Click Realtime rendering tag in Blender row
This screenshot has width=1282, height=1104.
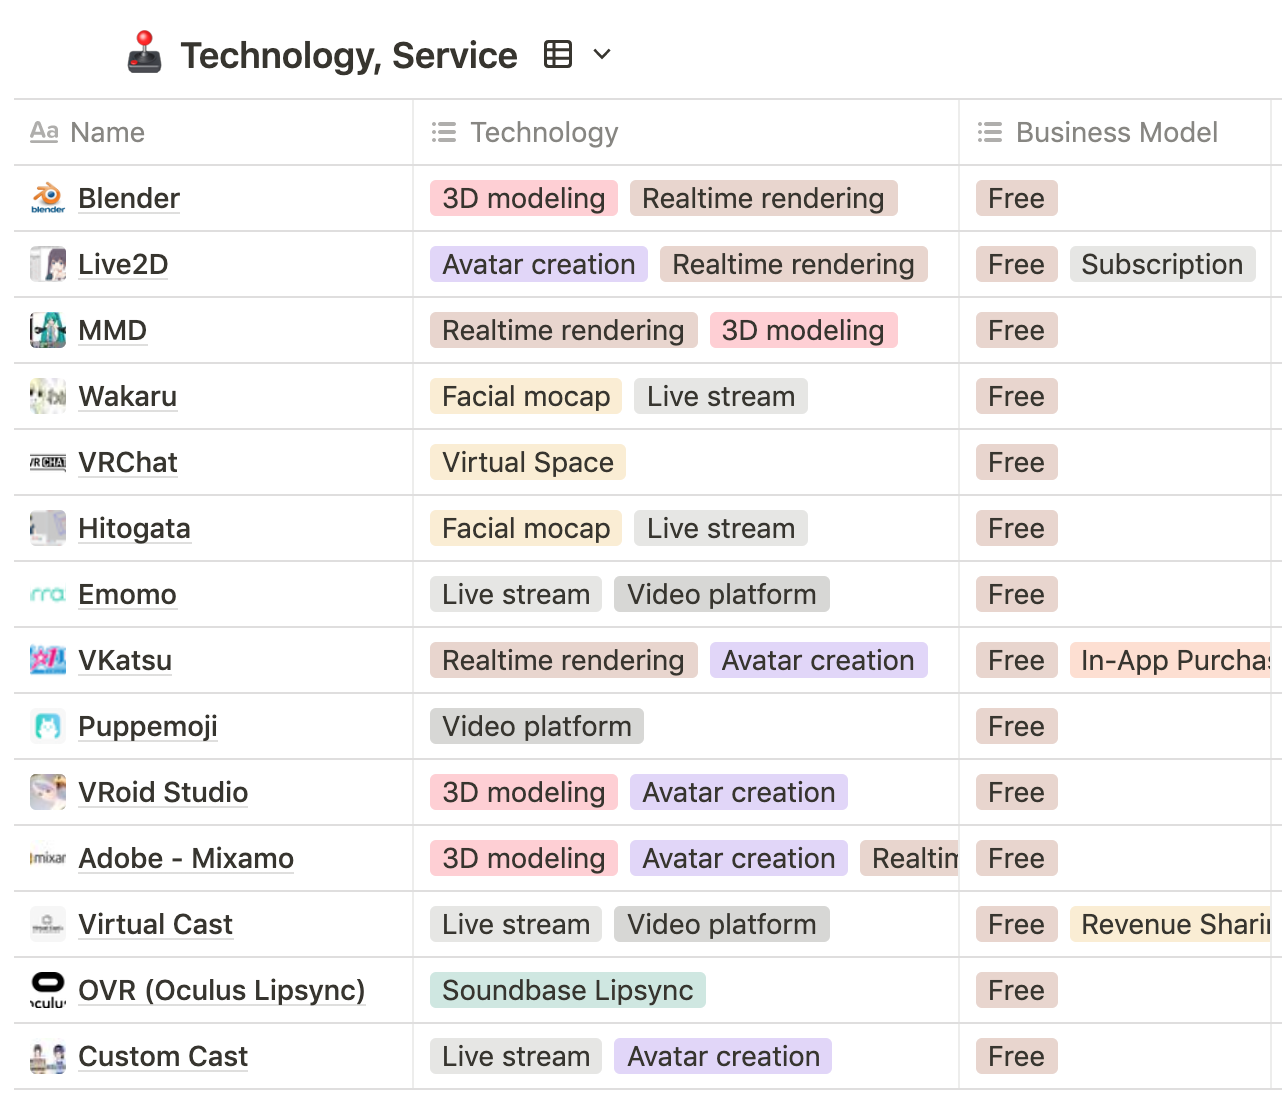(763, 198)
